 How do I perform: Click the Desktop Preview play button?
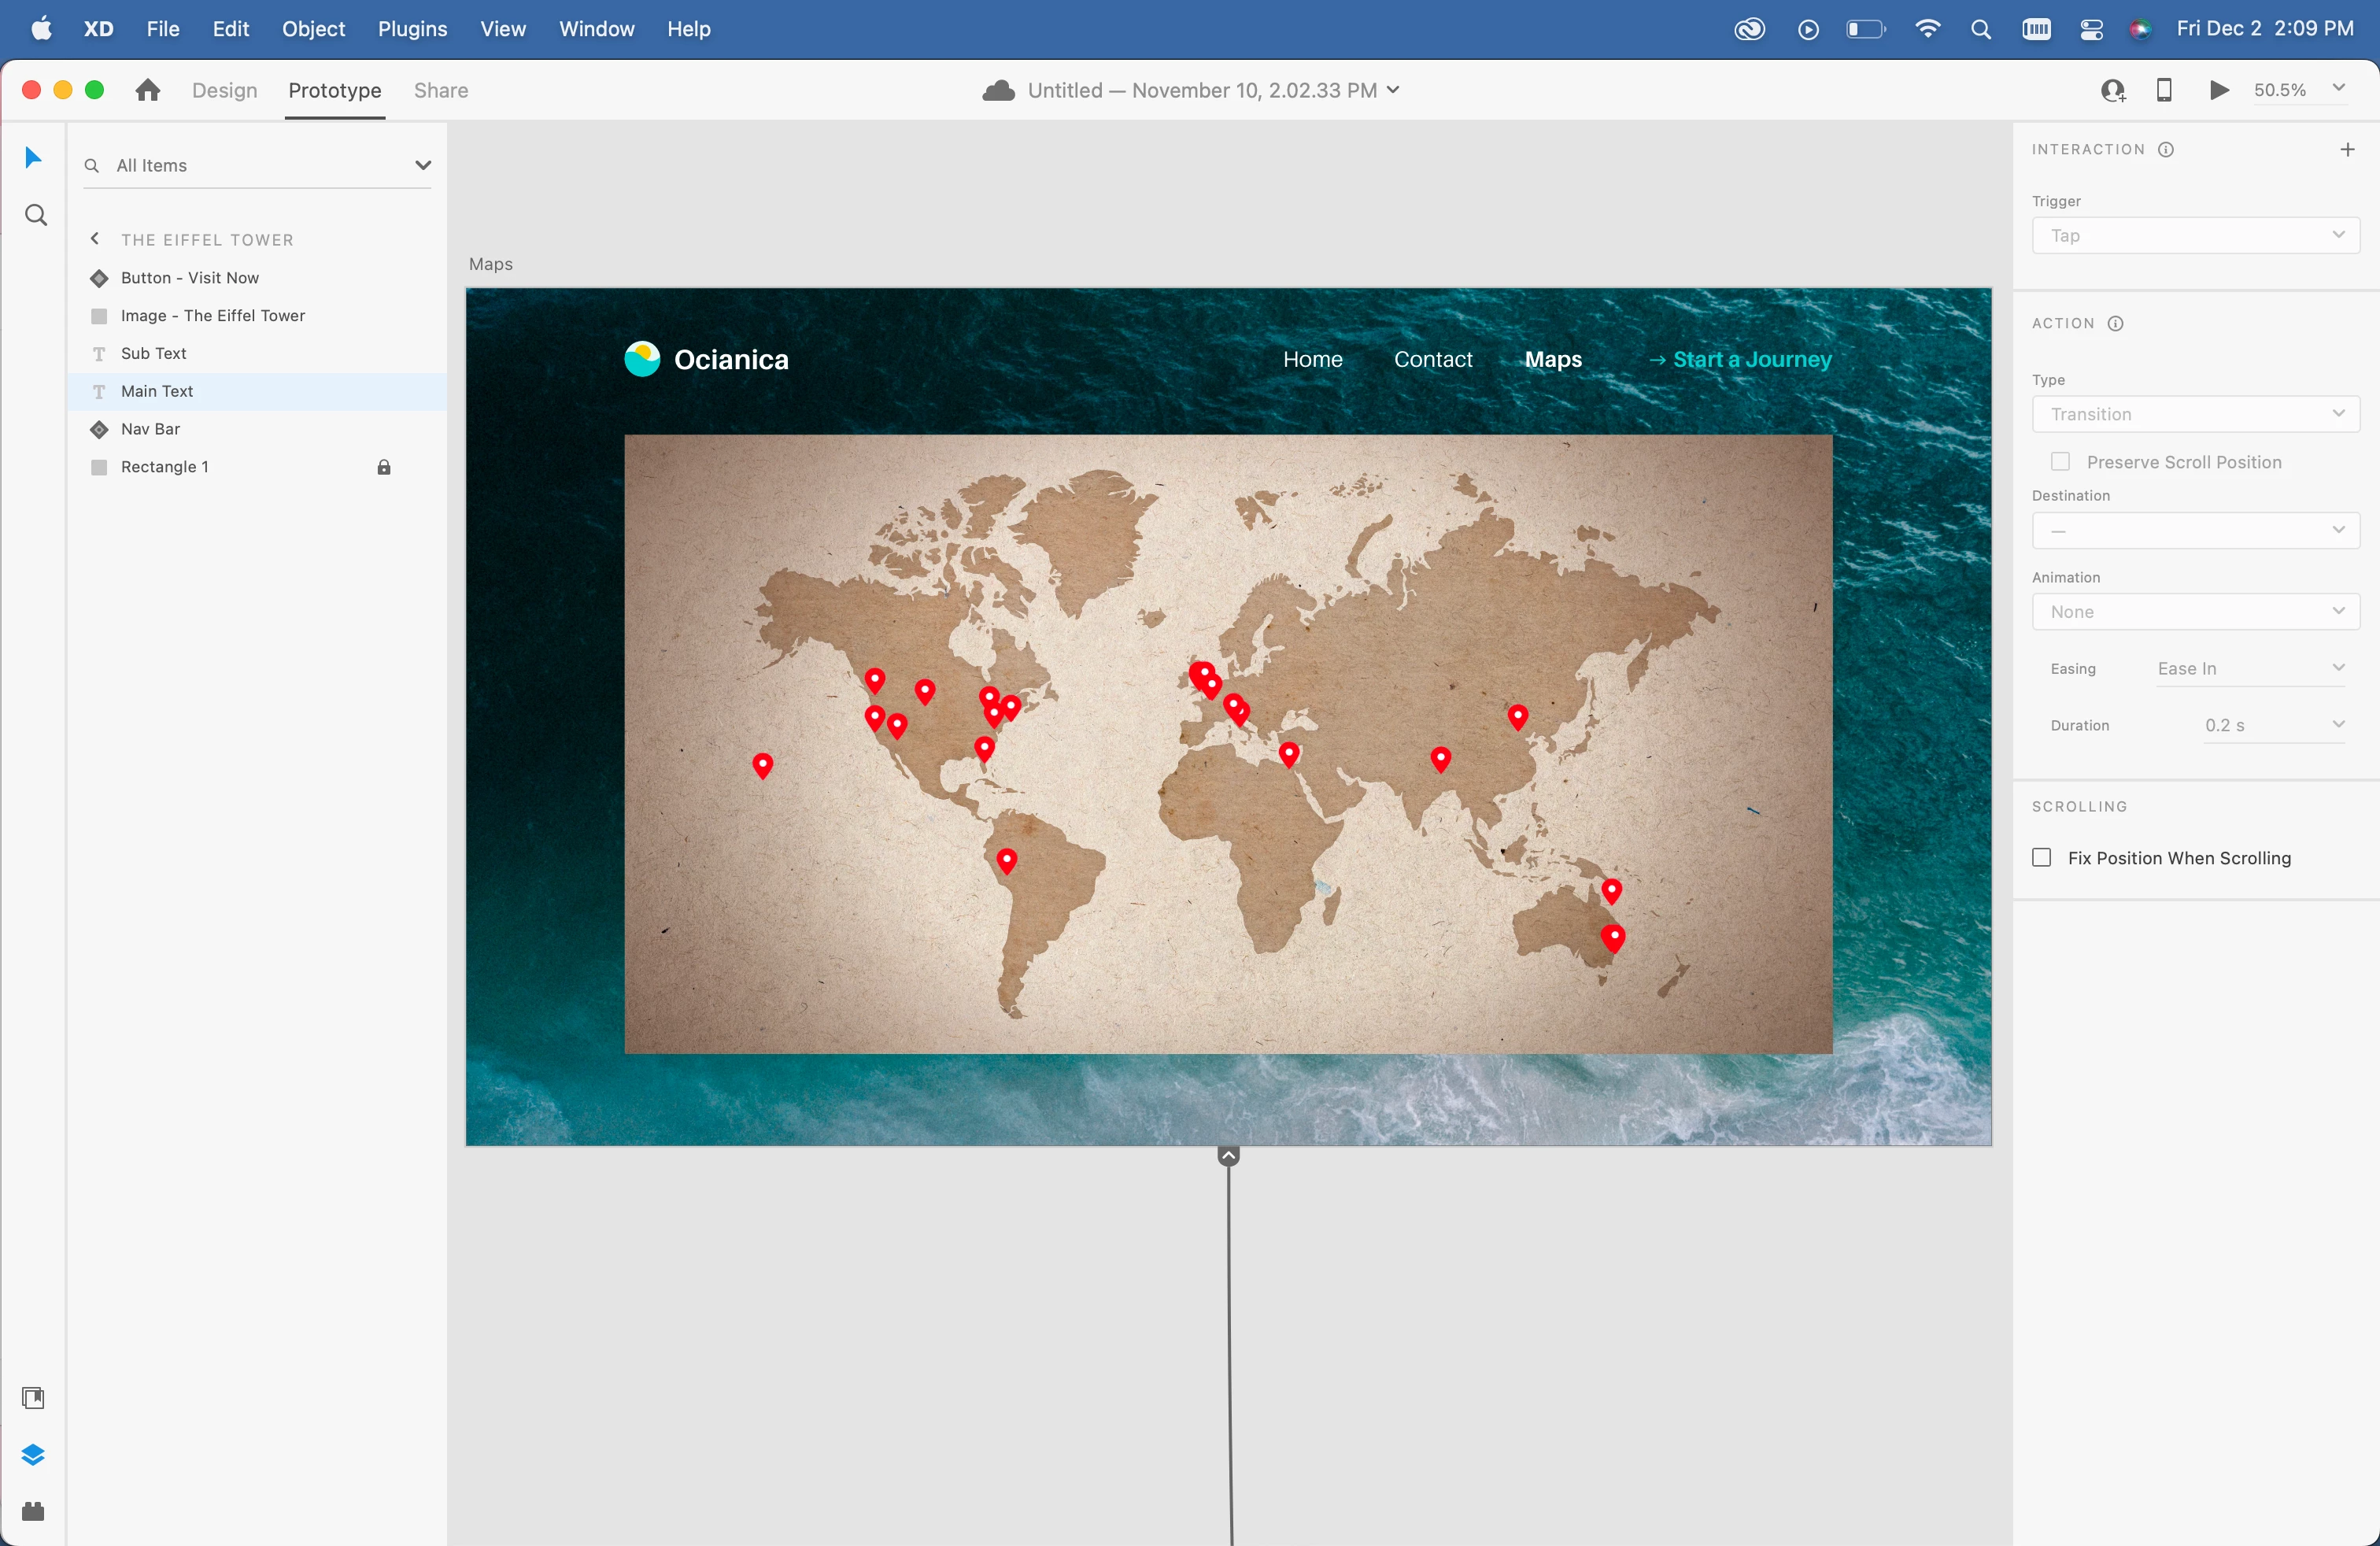click(2219, 90)
